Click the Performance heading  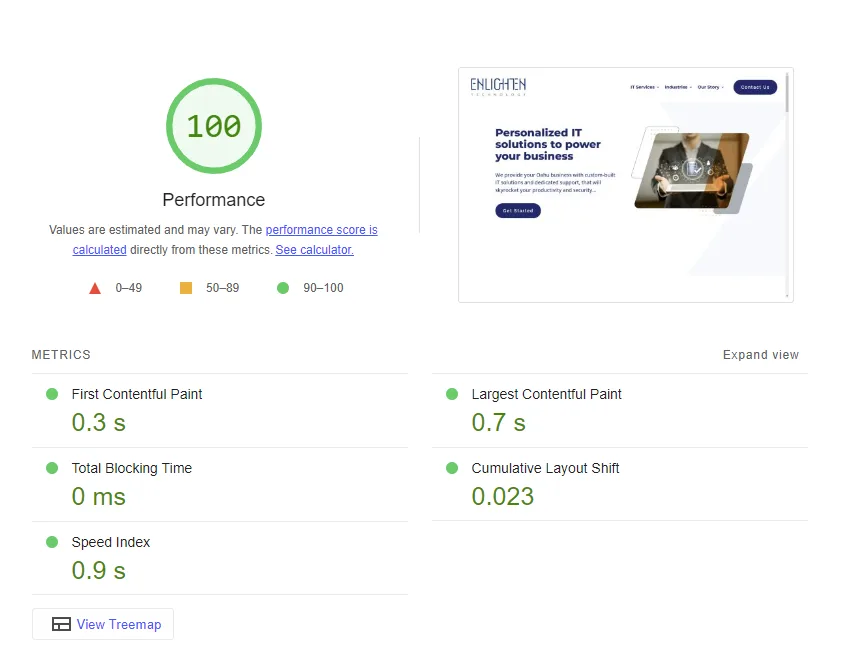click(x=214, y=200)
